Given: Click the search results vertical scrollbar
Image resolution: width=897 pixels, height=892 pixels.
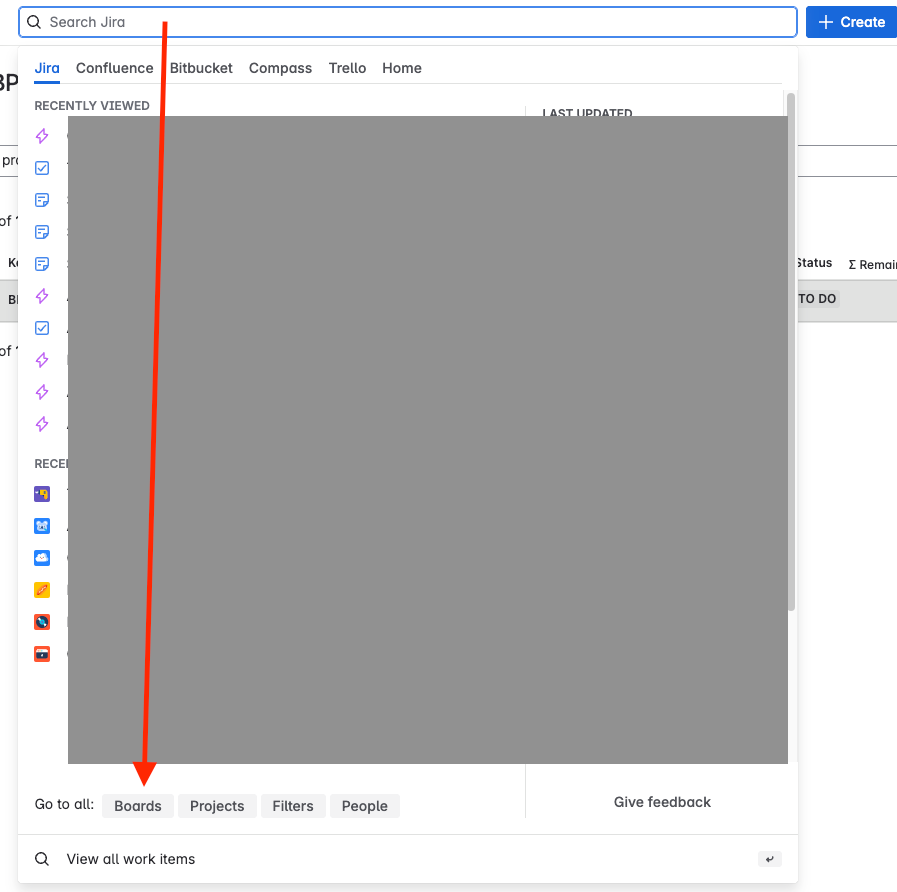Looking at the screenshot, I should (x=791, y=352).
